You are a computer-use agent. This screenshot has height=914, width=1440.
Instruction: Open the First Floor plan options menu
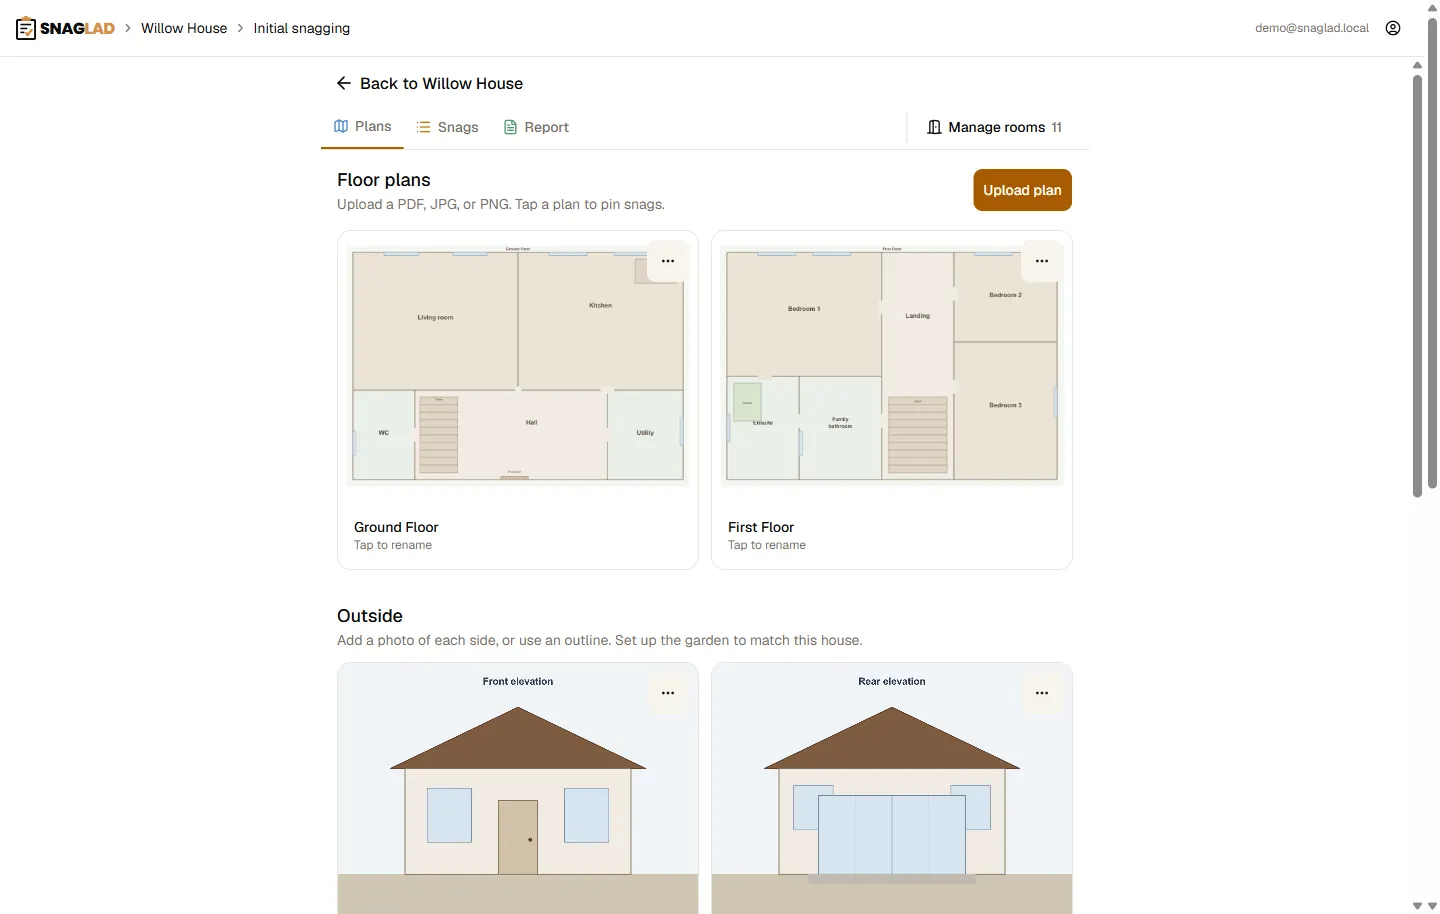click(x=1042, y=261)
